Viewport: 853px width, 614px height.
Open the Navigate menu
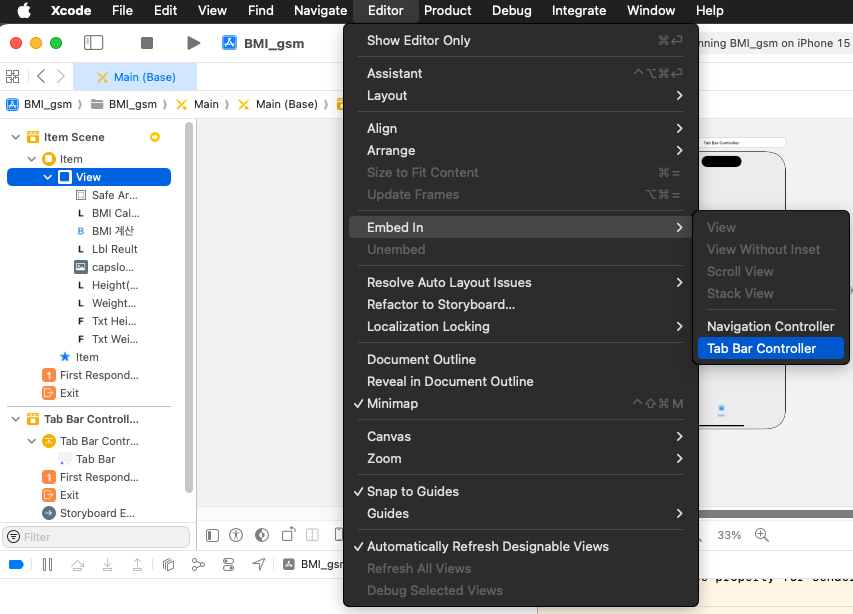(320, 10)
